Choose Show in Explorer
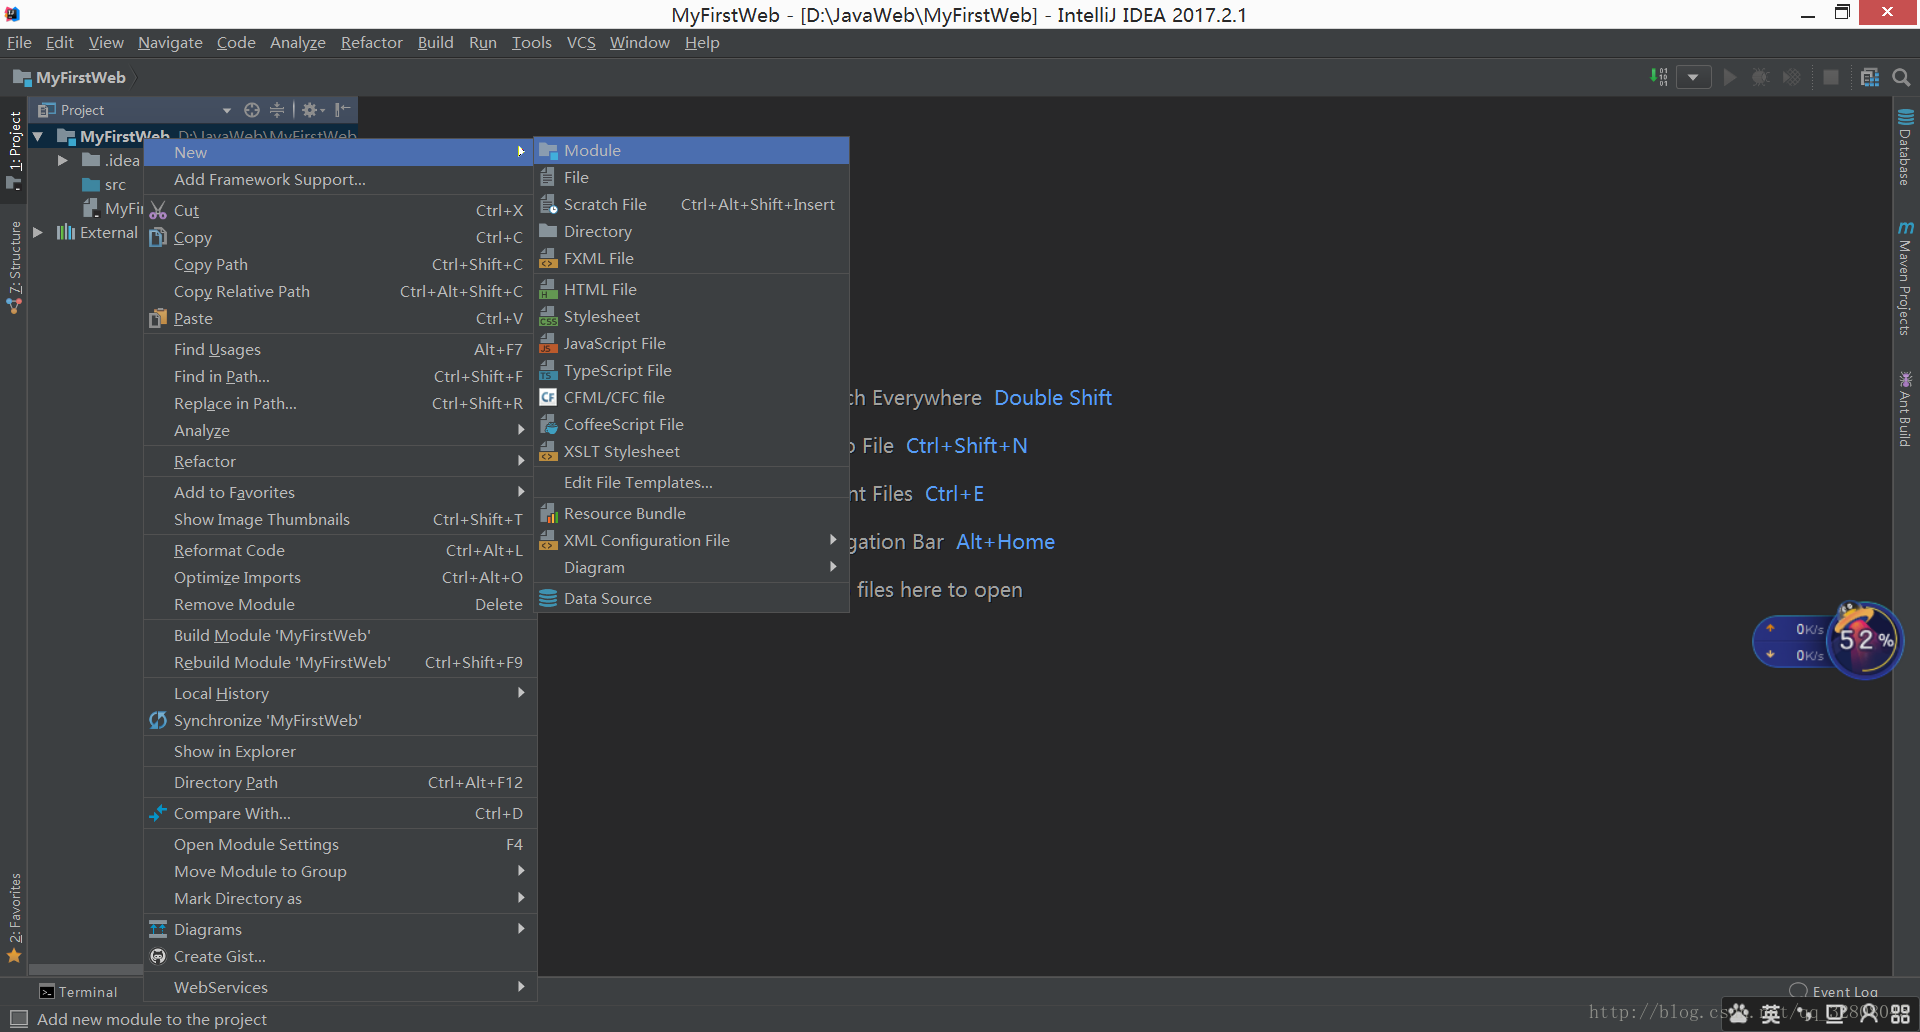The image size is (1920, 1032). point(340,751)
